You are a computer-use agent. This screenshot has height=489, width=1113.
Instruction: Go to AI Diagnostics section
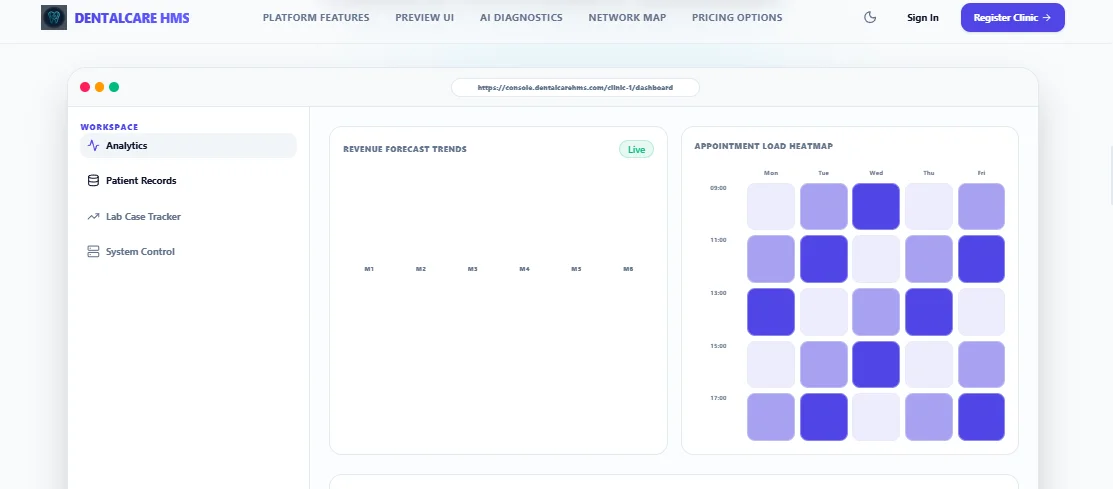pyautogui.click(x=521, y=18)
